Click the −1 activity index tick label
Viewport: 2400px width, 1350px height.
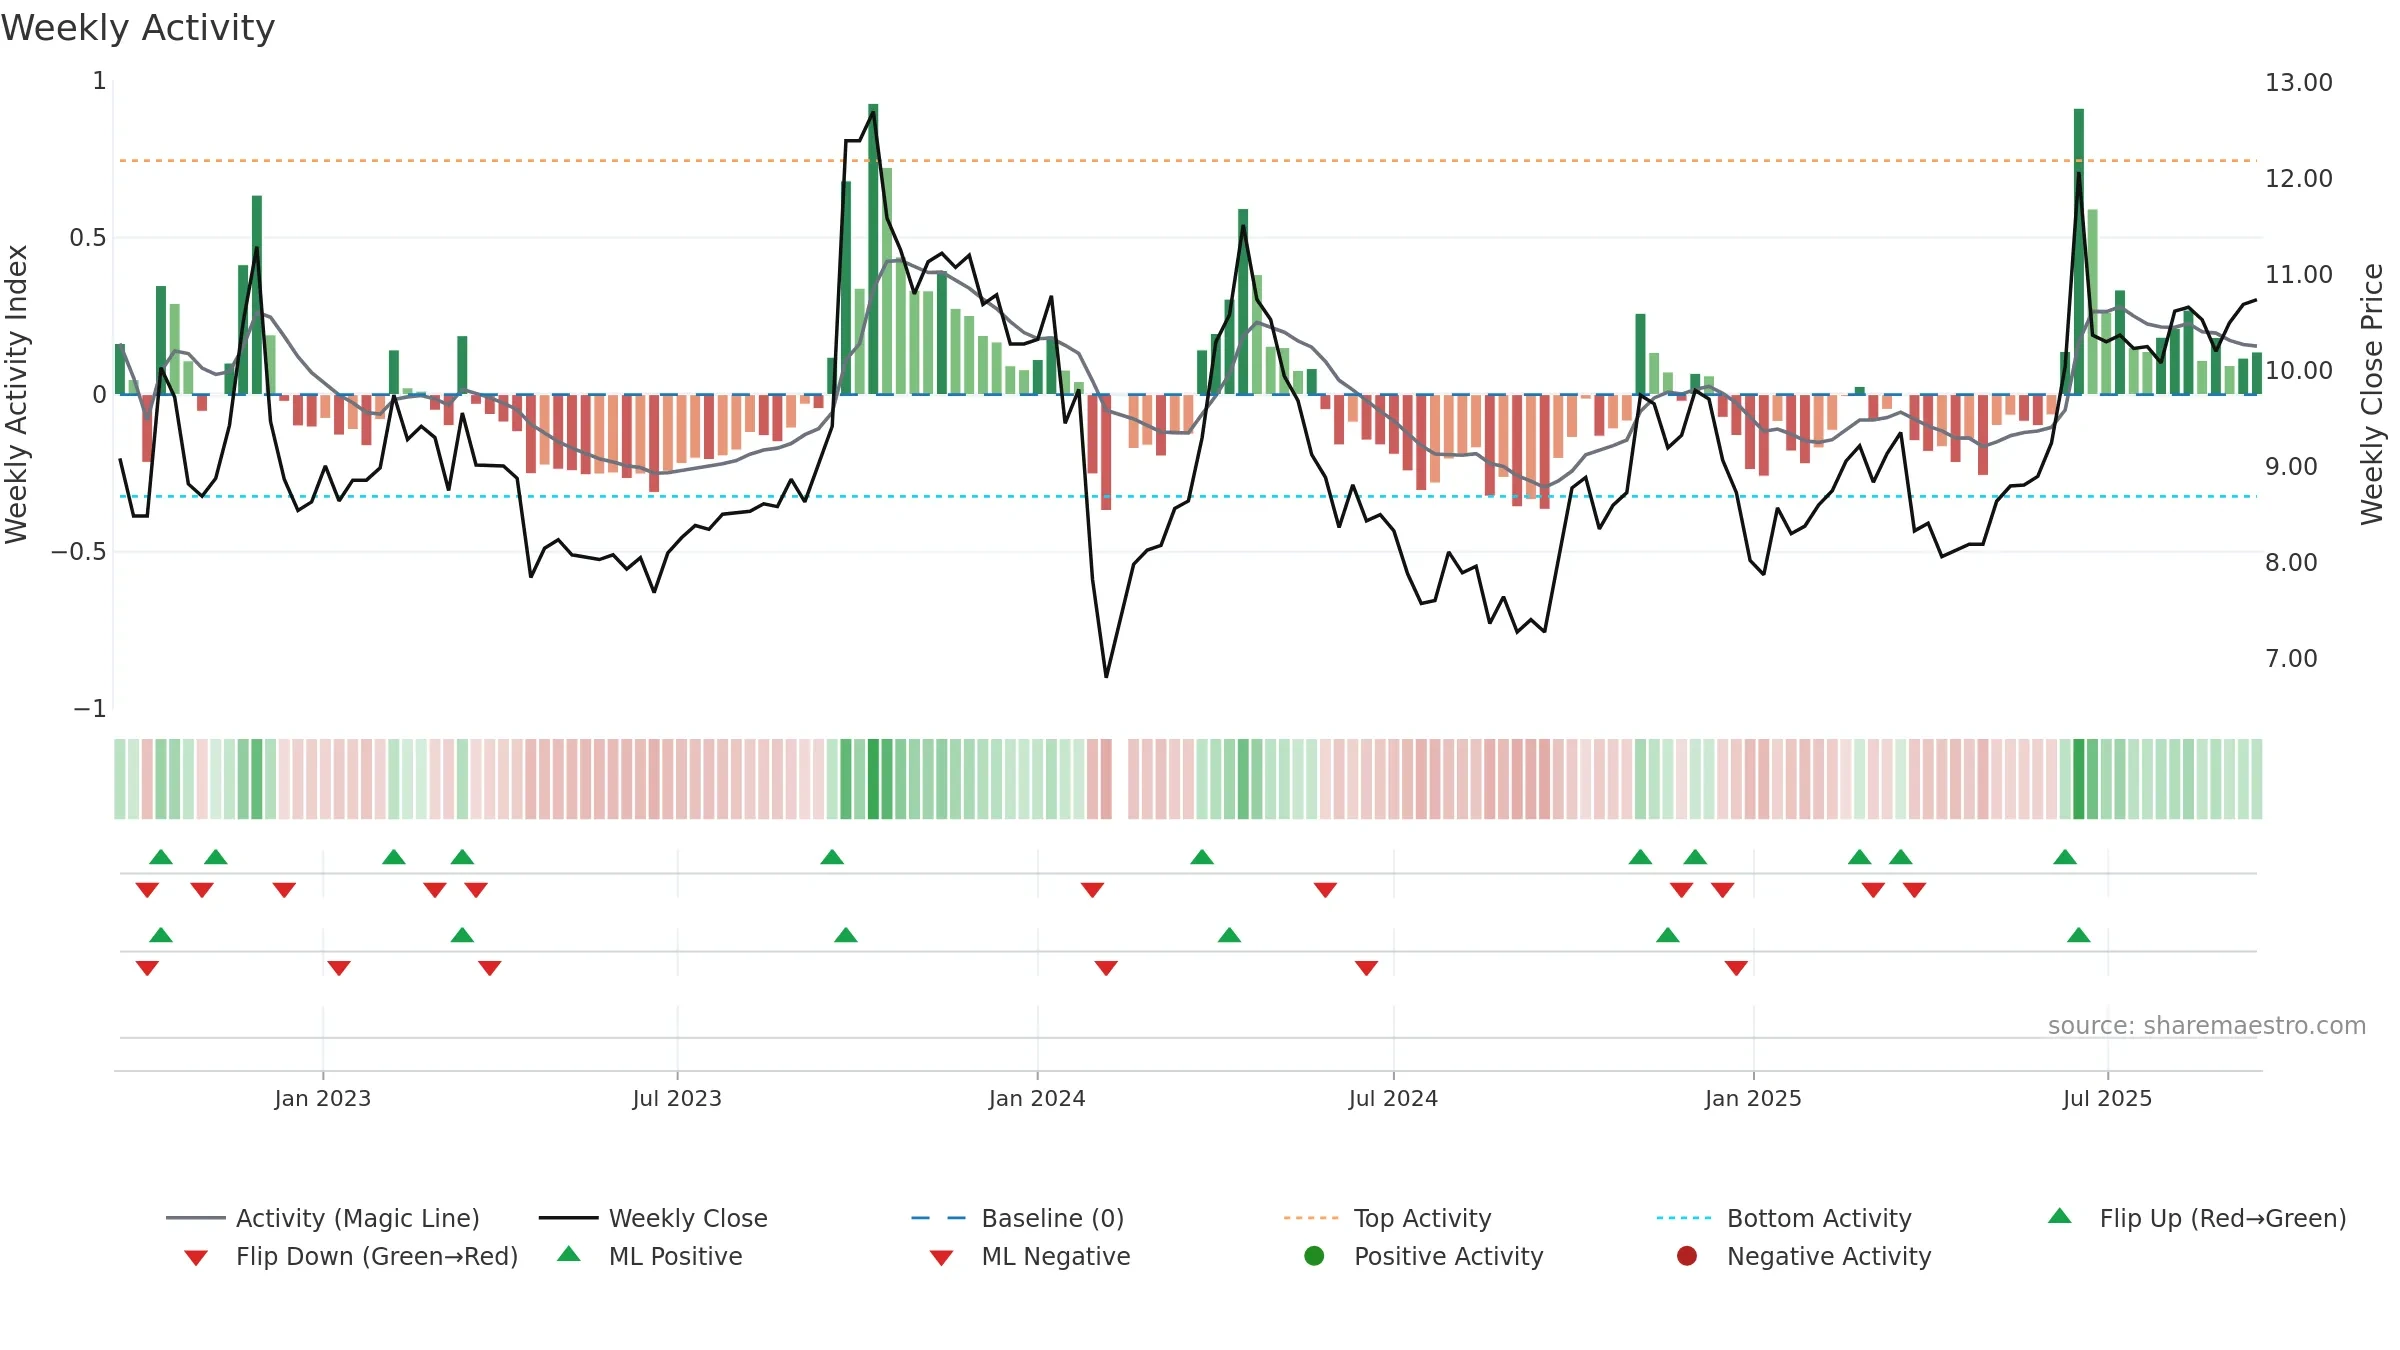(89, 708)
